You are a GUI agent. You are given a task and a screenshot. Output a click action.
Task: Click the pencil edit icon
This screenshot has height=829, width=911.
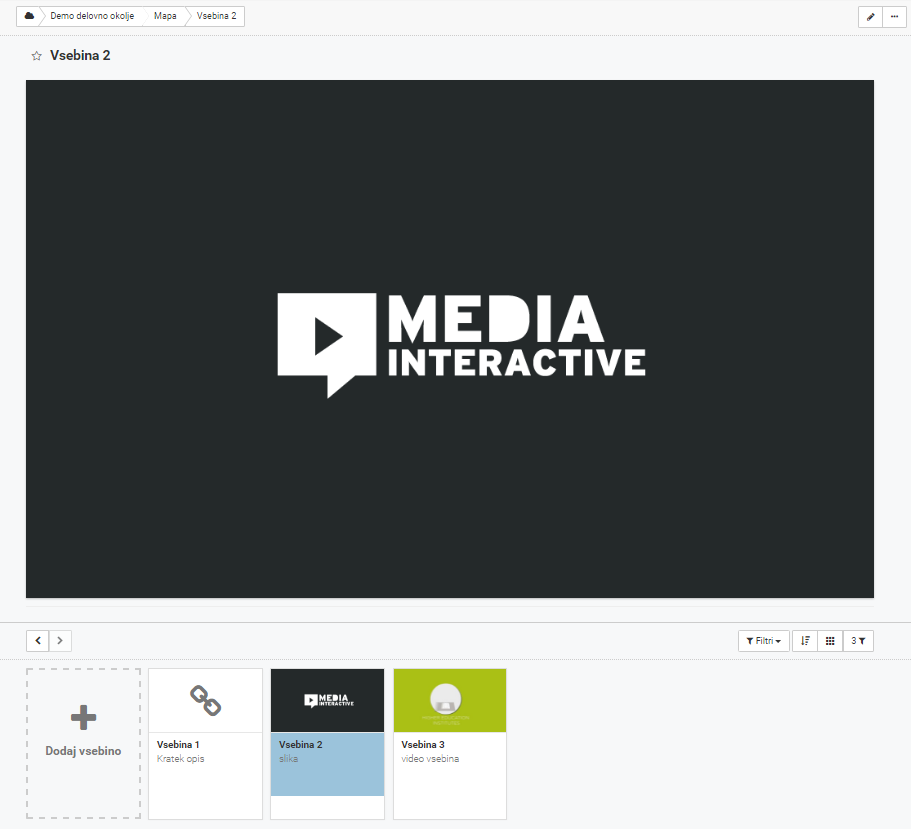[870, 16]
